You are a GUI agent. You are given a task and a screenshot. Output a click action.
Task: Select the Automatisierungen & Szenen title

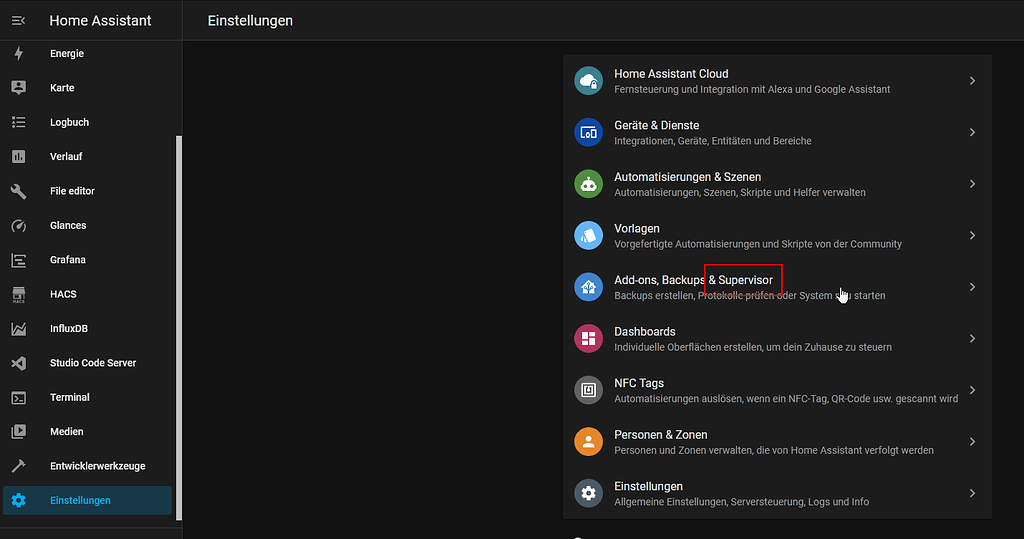click(x=688, y=177)
